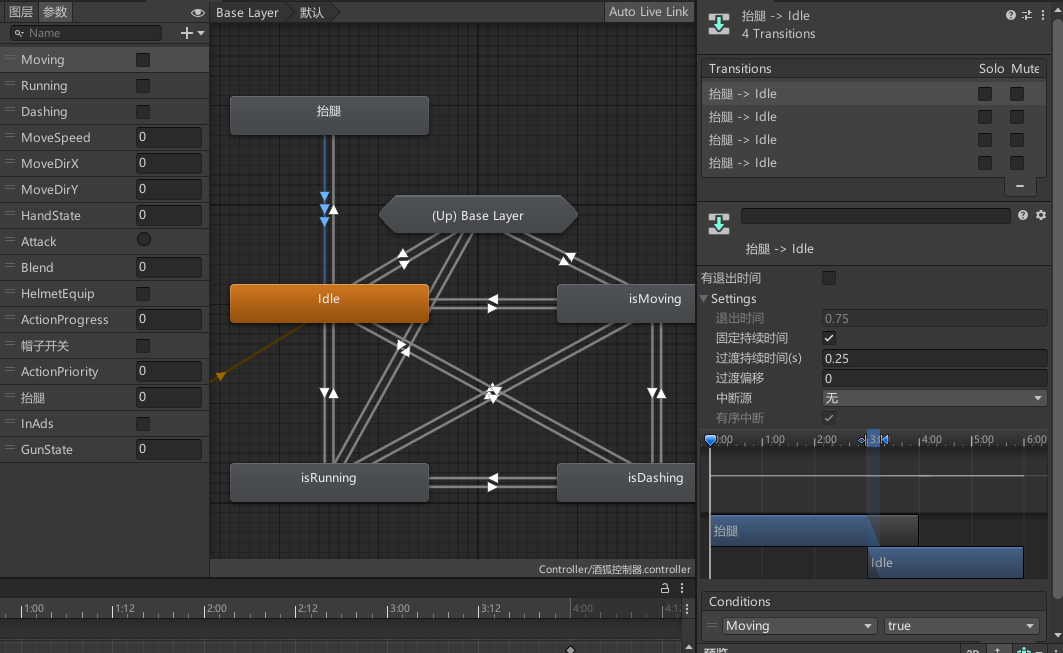This screenshot has width=1063, height=653.
Task: Enable the Running parameter checkbox
Action: pyautogui.click(x=143, y=86)
